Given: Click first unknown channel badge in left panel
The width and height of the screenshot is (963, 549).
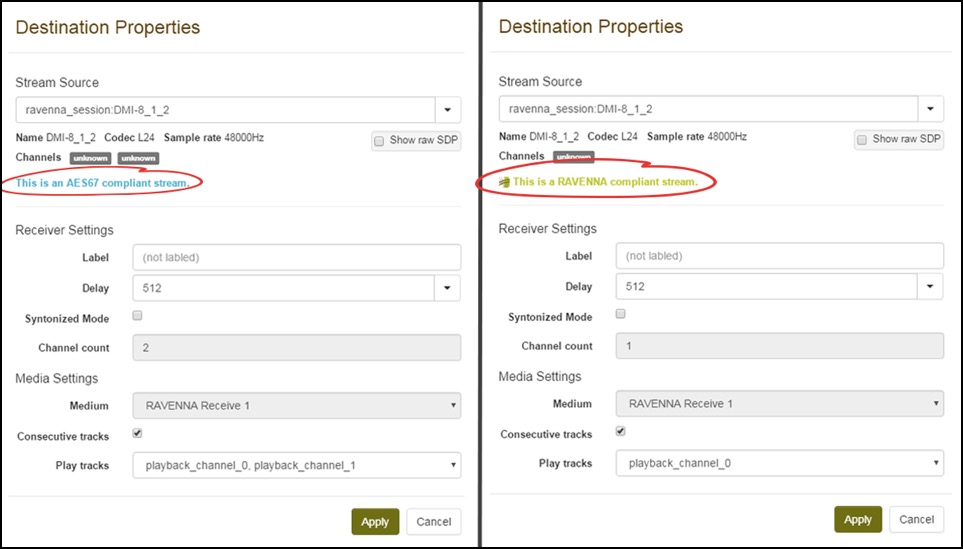Looking at the screenshot, I should pos(90,158).
